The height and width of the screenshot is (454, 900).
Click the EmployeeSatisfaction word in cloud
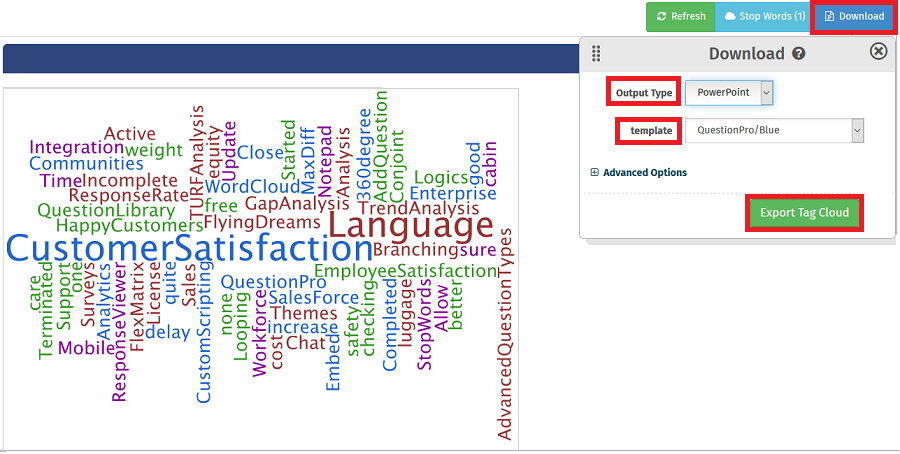[x=405, y=270]
